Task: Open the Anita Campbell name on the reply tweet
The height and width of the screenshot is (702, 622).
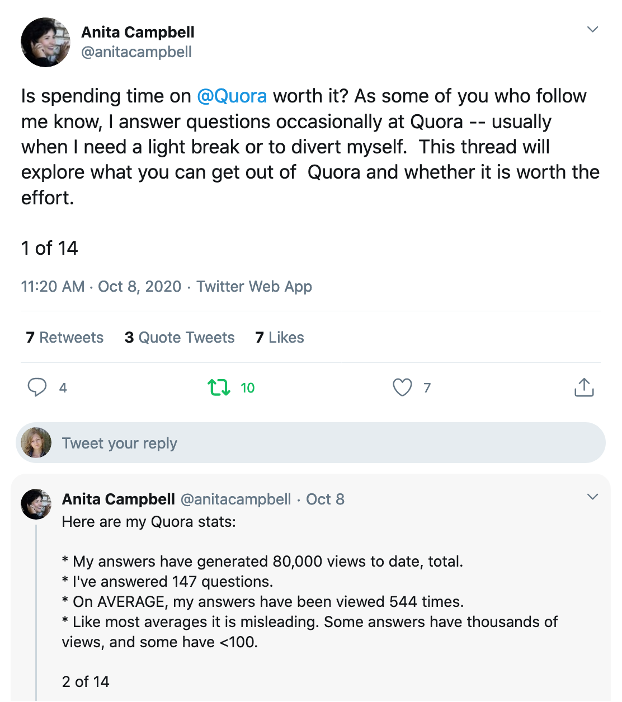Action: click(118, 499)
